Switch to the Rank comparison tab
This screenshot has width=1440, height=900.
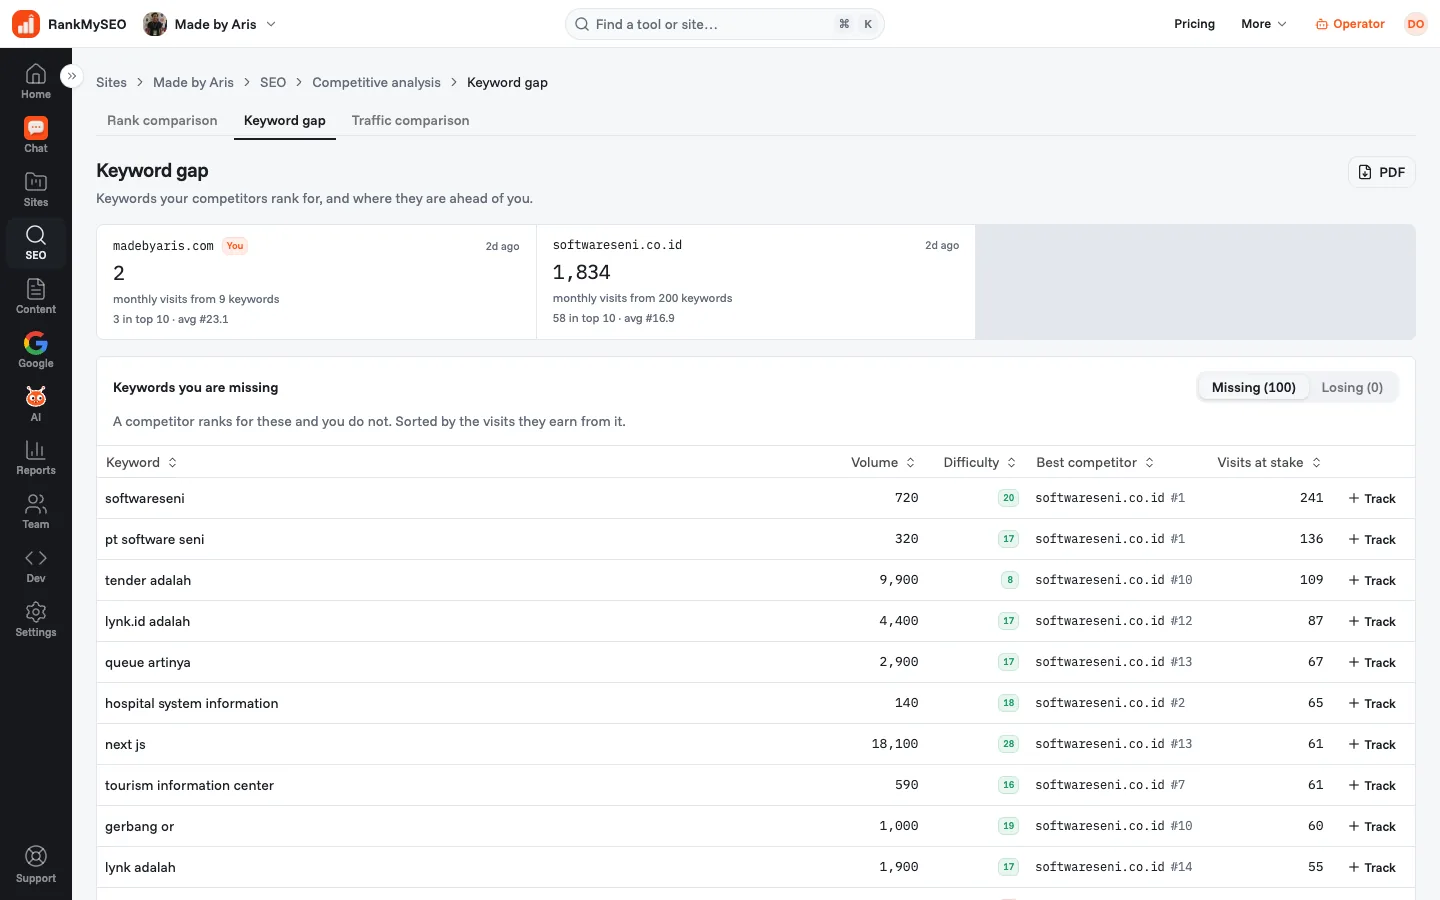(x=162, y=120)
